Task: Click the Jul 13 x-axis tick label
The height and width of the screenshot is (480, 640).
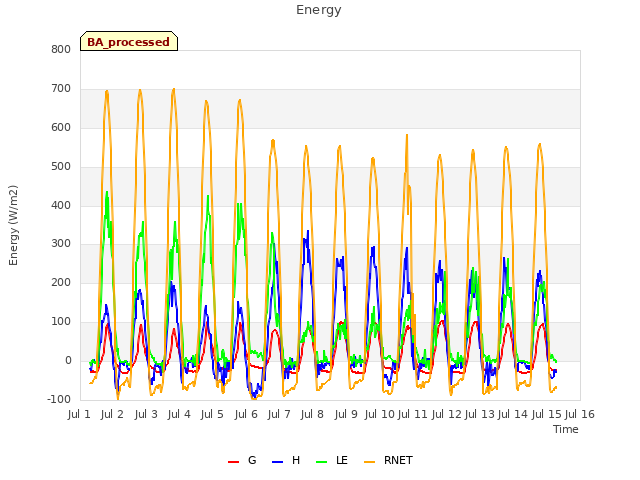Action: (x=479, y=414)
